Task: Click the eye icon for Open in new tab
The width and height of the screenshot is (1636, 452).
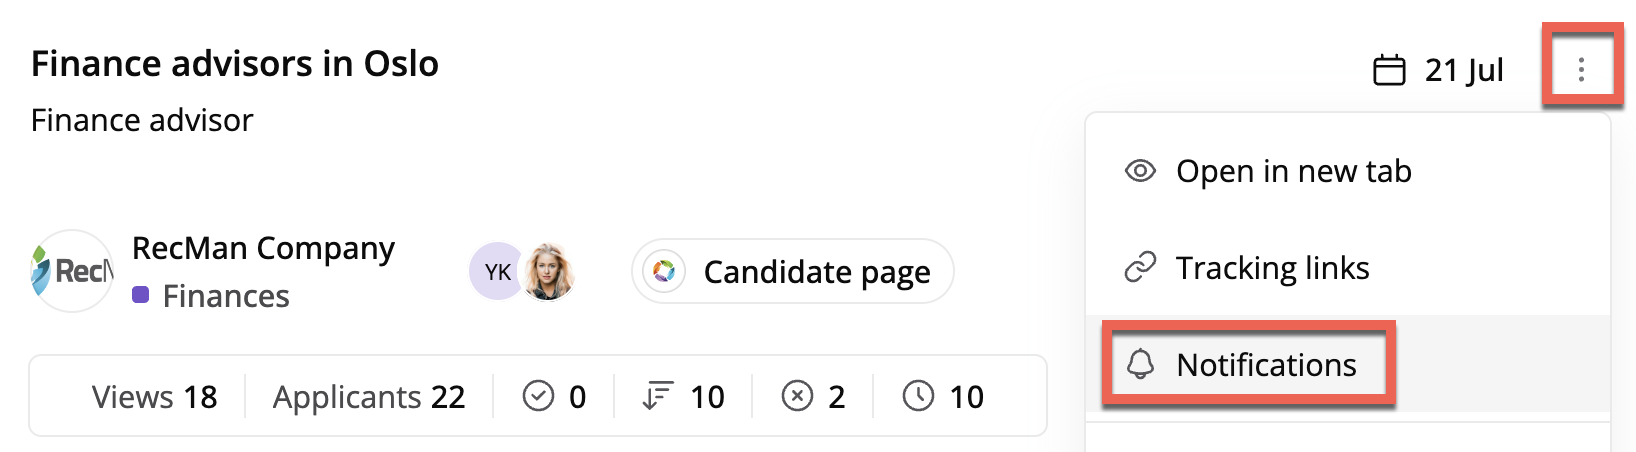Action: click(1140, 171)
